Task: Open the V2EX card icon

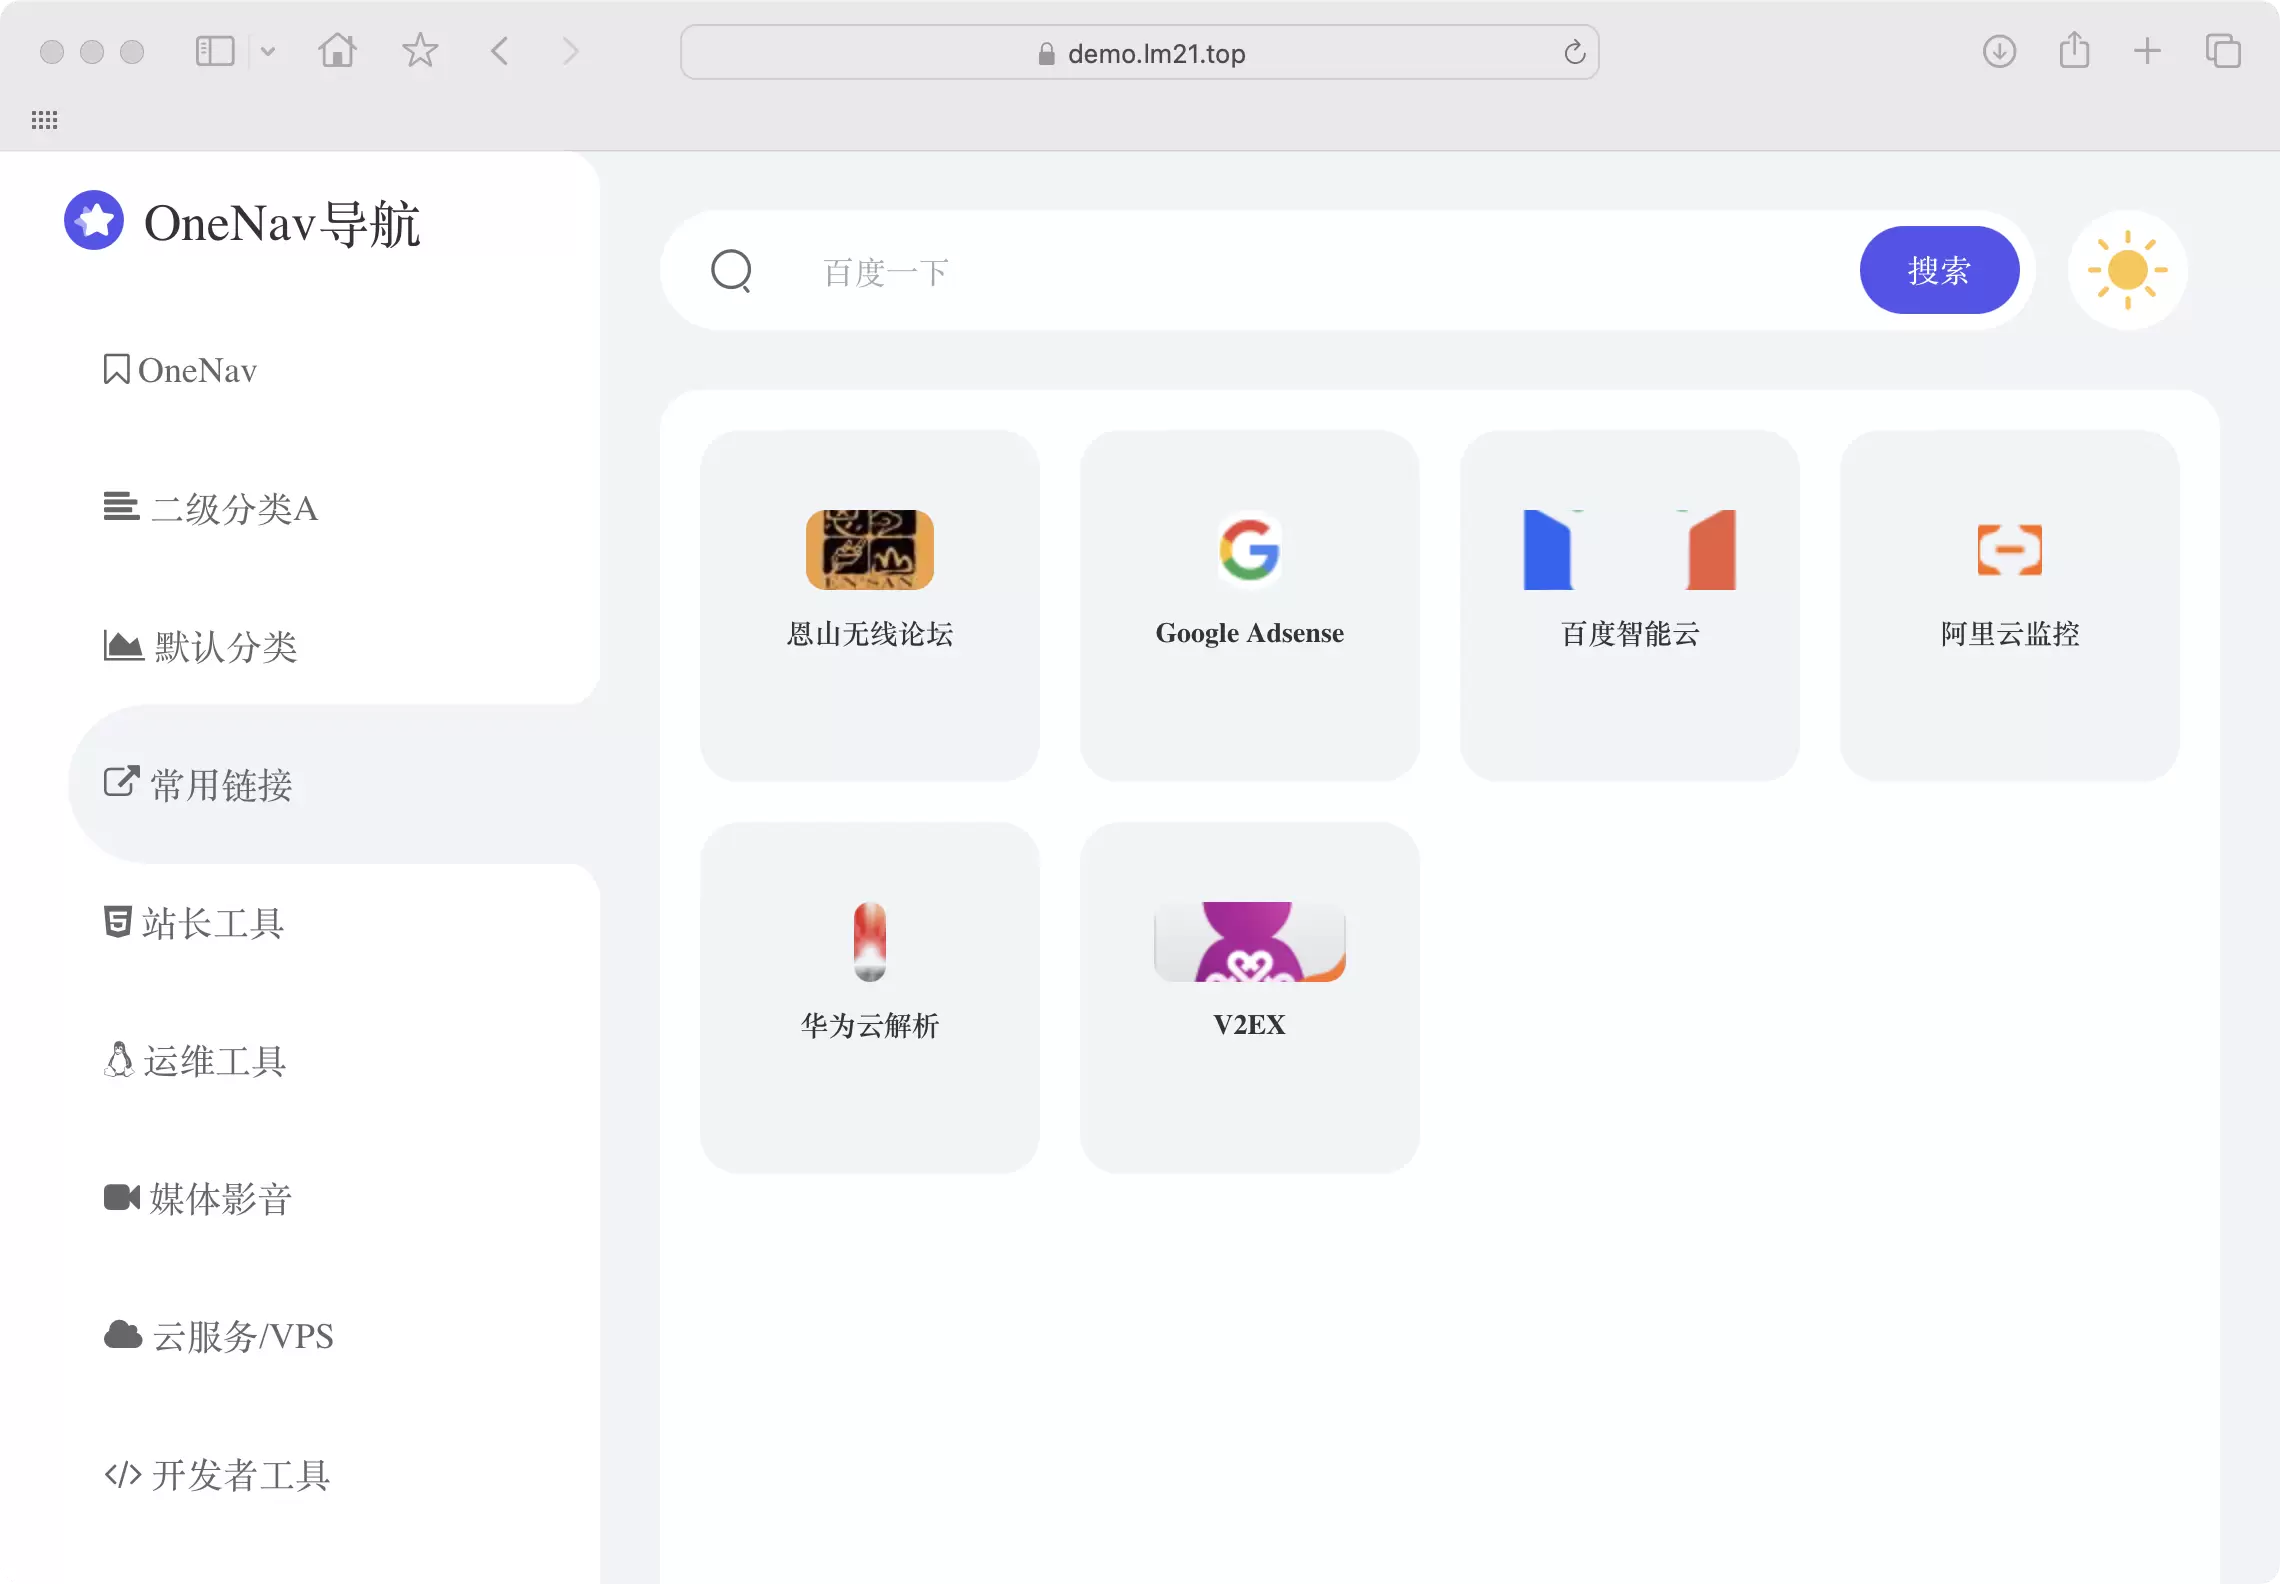Action: [1250, 942]
